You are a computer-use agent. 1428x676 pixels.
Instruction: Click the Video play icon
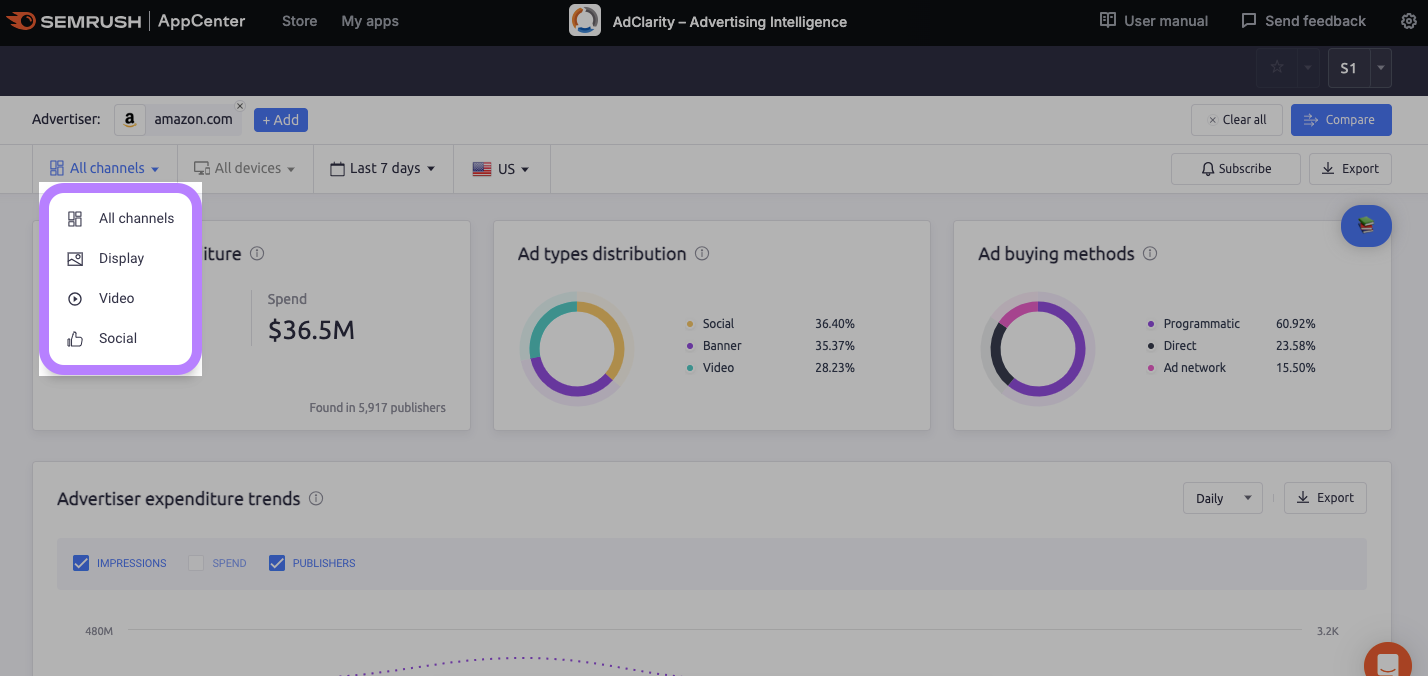[x=75, y=299]
